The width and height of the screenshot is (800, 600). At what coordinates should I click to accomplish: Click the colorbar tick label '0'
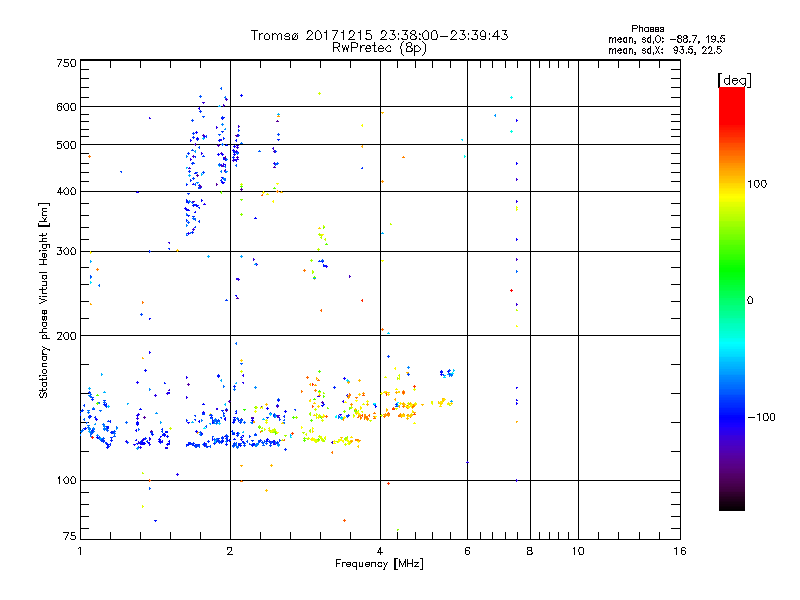[x=750, y=301]
